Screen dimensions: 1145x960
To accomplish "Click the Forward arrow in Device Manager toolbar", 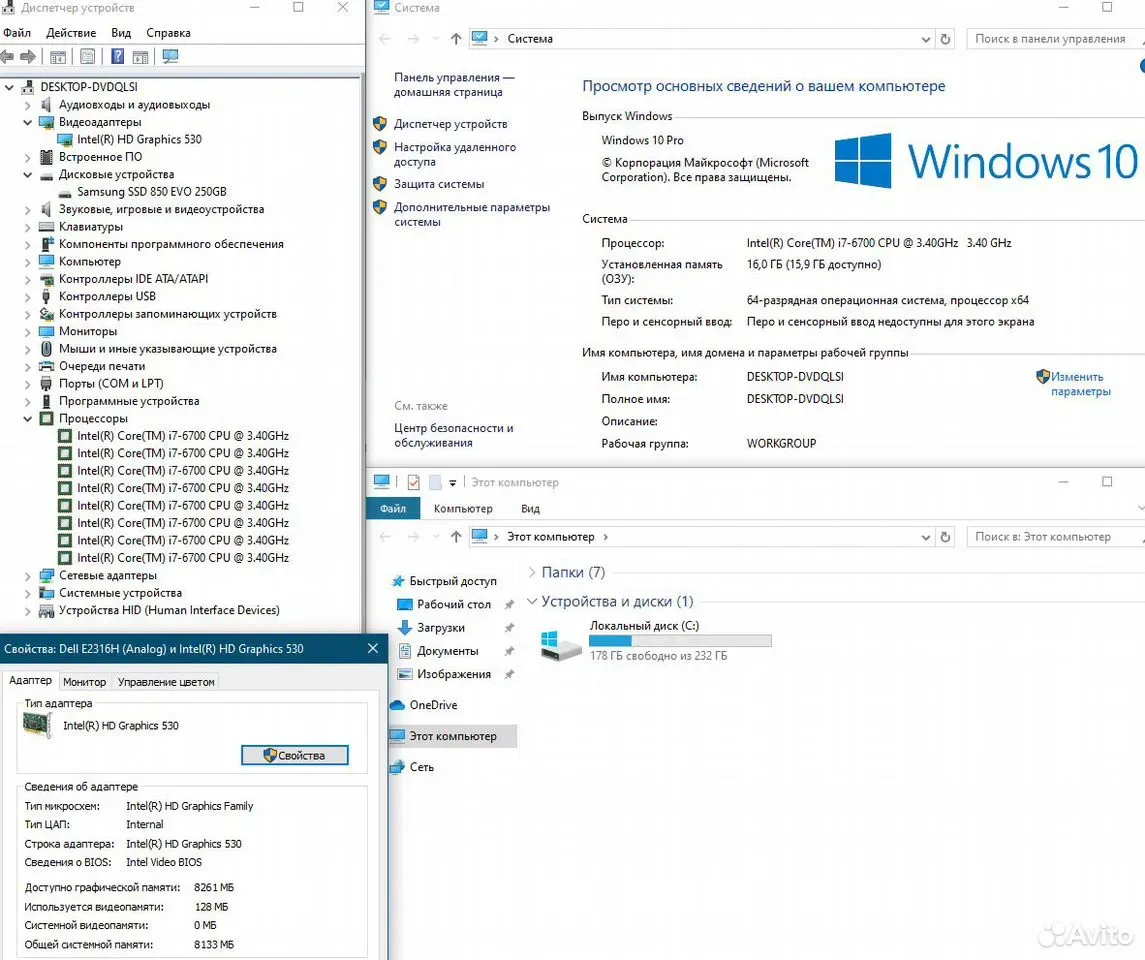I will pyautogui.click(x=28, y=56).
